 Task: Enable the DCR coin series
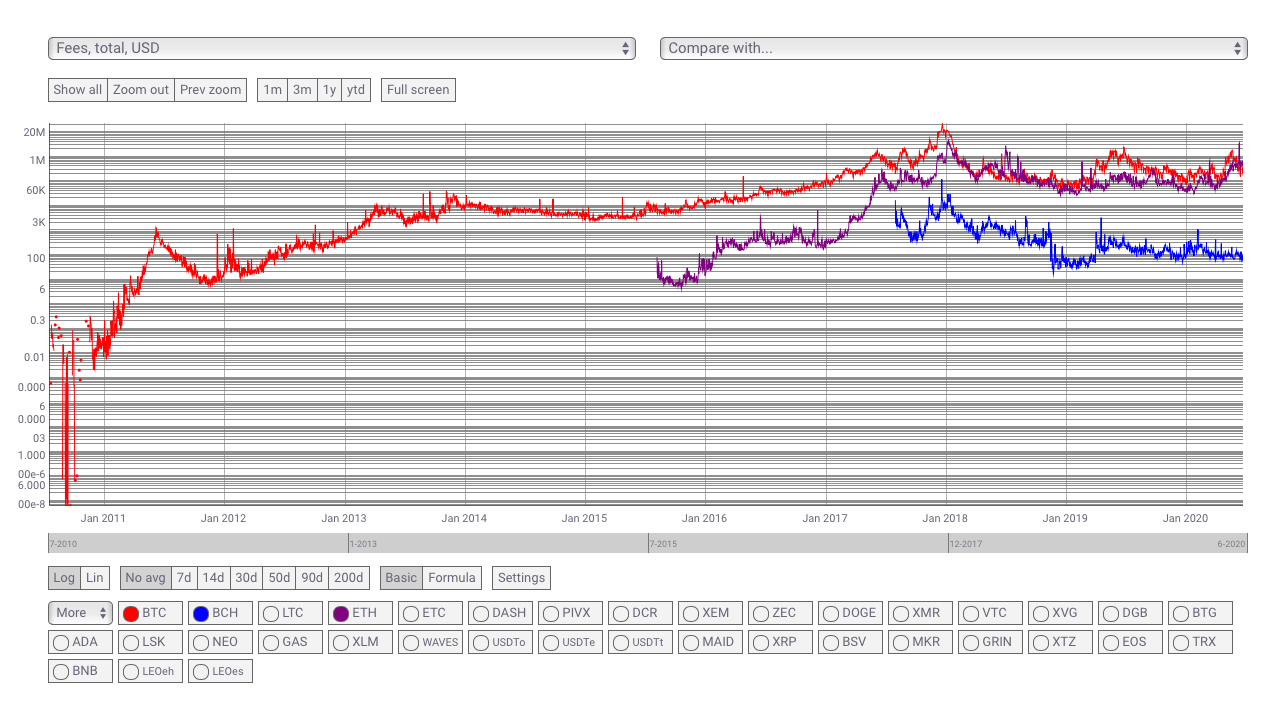coord(640,613)
